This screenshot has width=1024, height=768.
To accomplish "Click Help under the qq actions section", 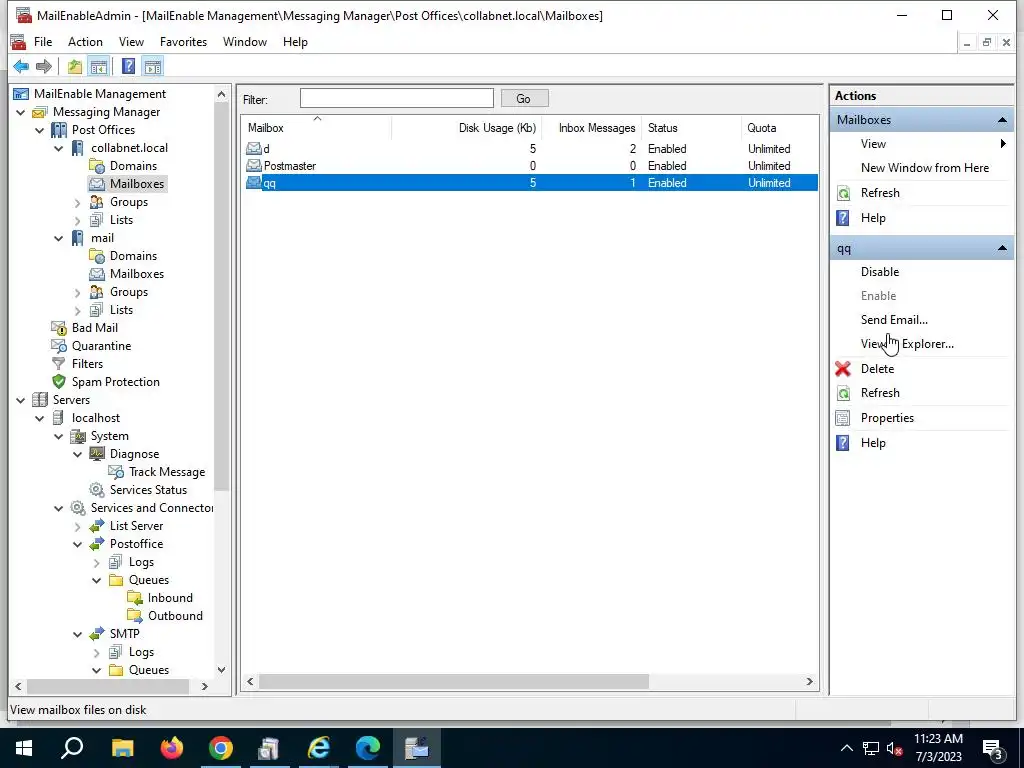I will click(x=872, y=443).
